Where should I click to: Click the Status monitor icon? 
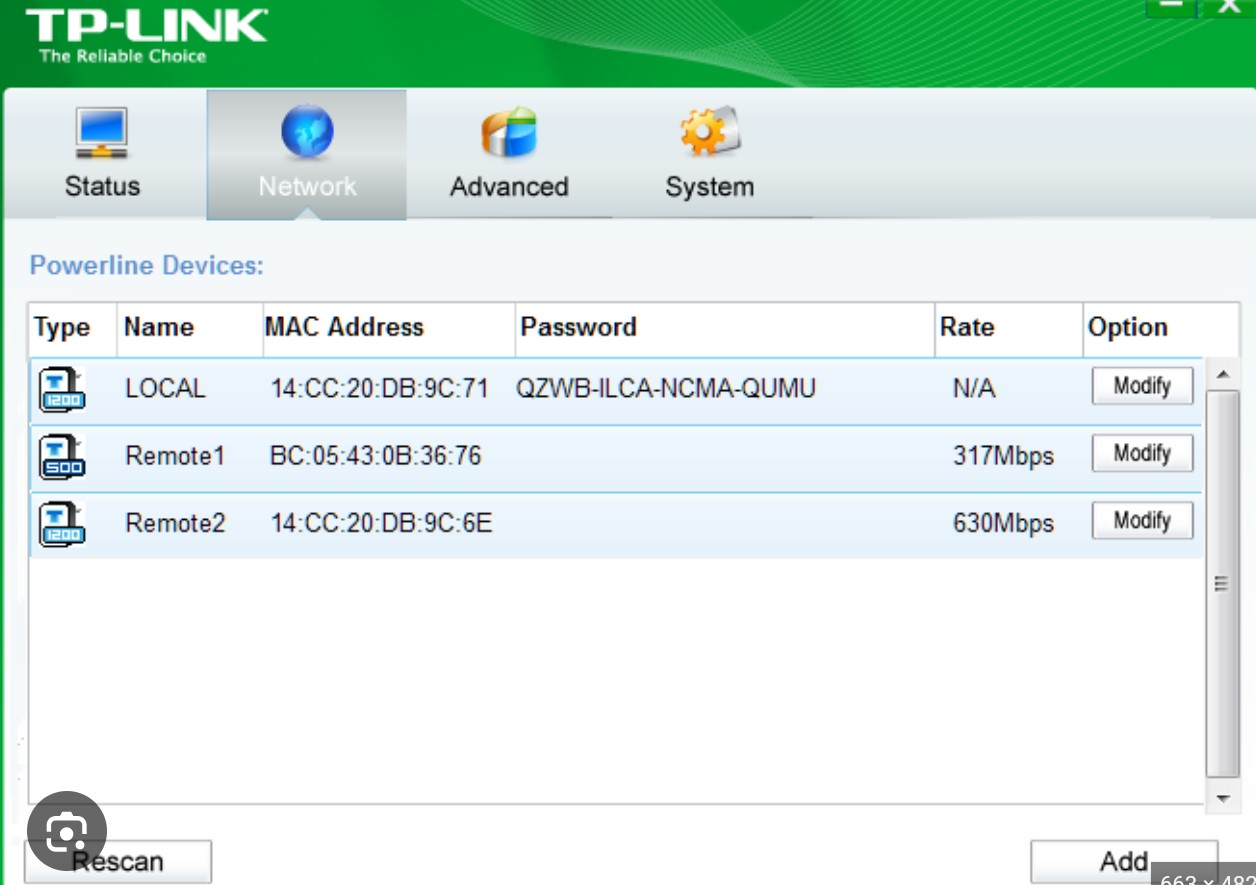tap(102, 134)
